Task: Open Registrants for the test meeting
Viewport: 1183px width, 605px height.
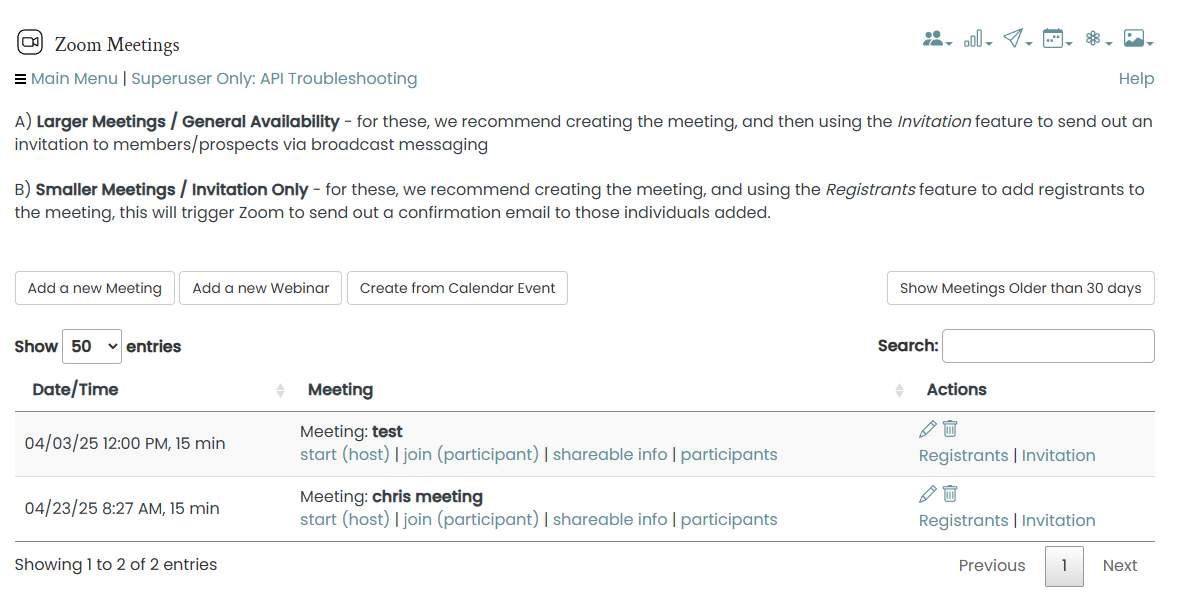Action: (x=963, y=456)
